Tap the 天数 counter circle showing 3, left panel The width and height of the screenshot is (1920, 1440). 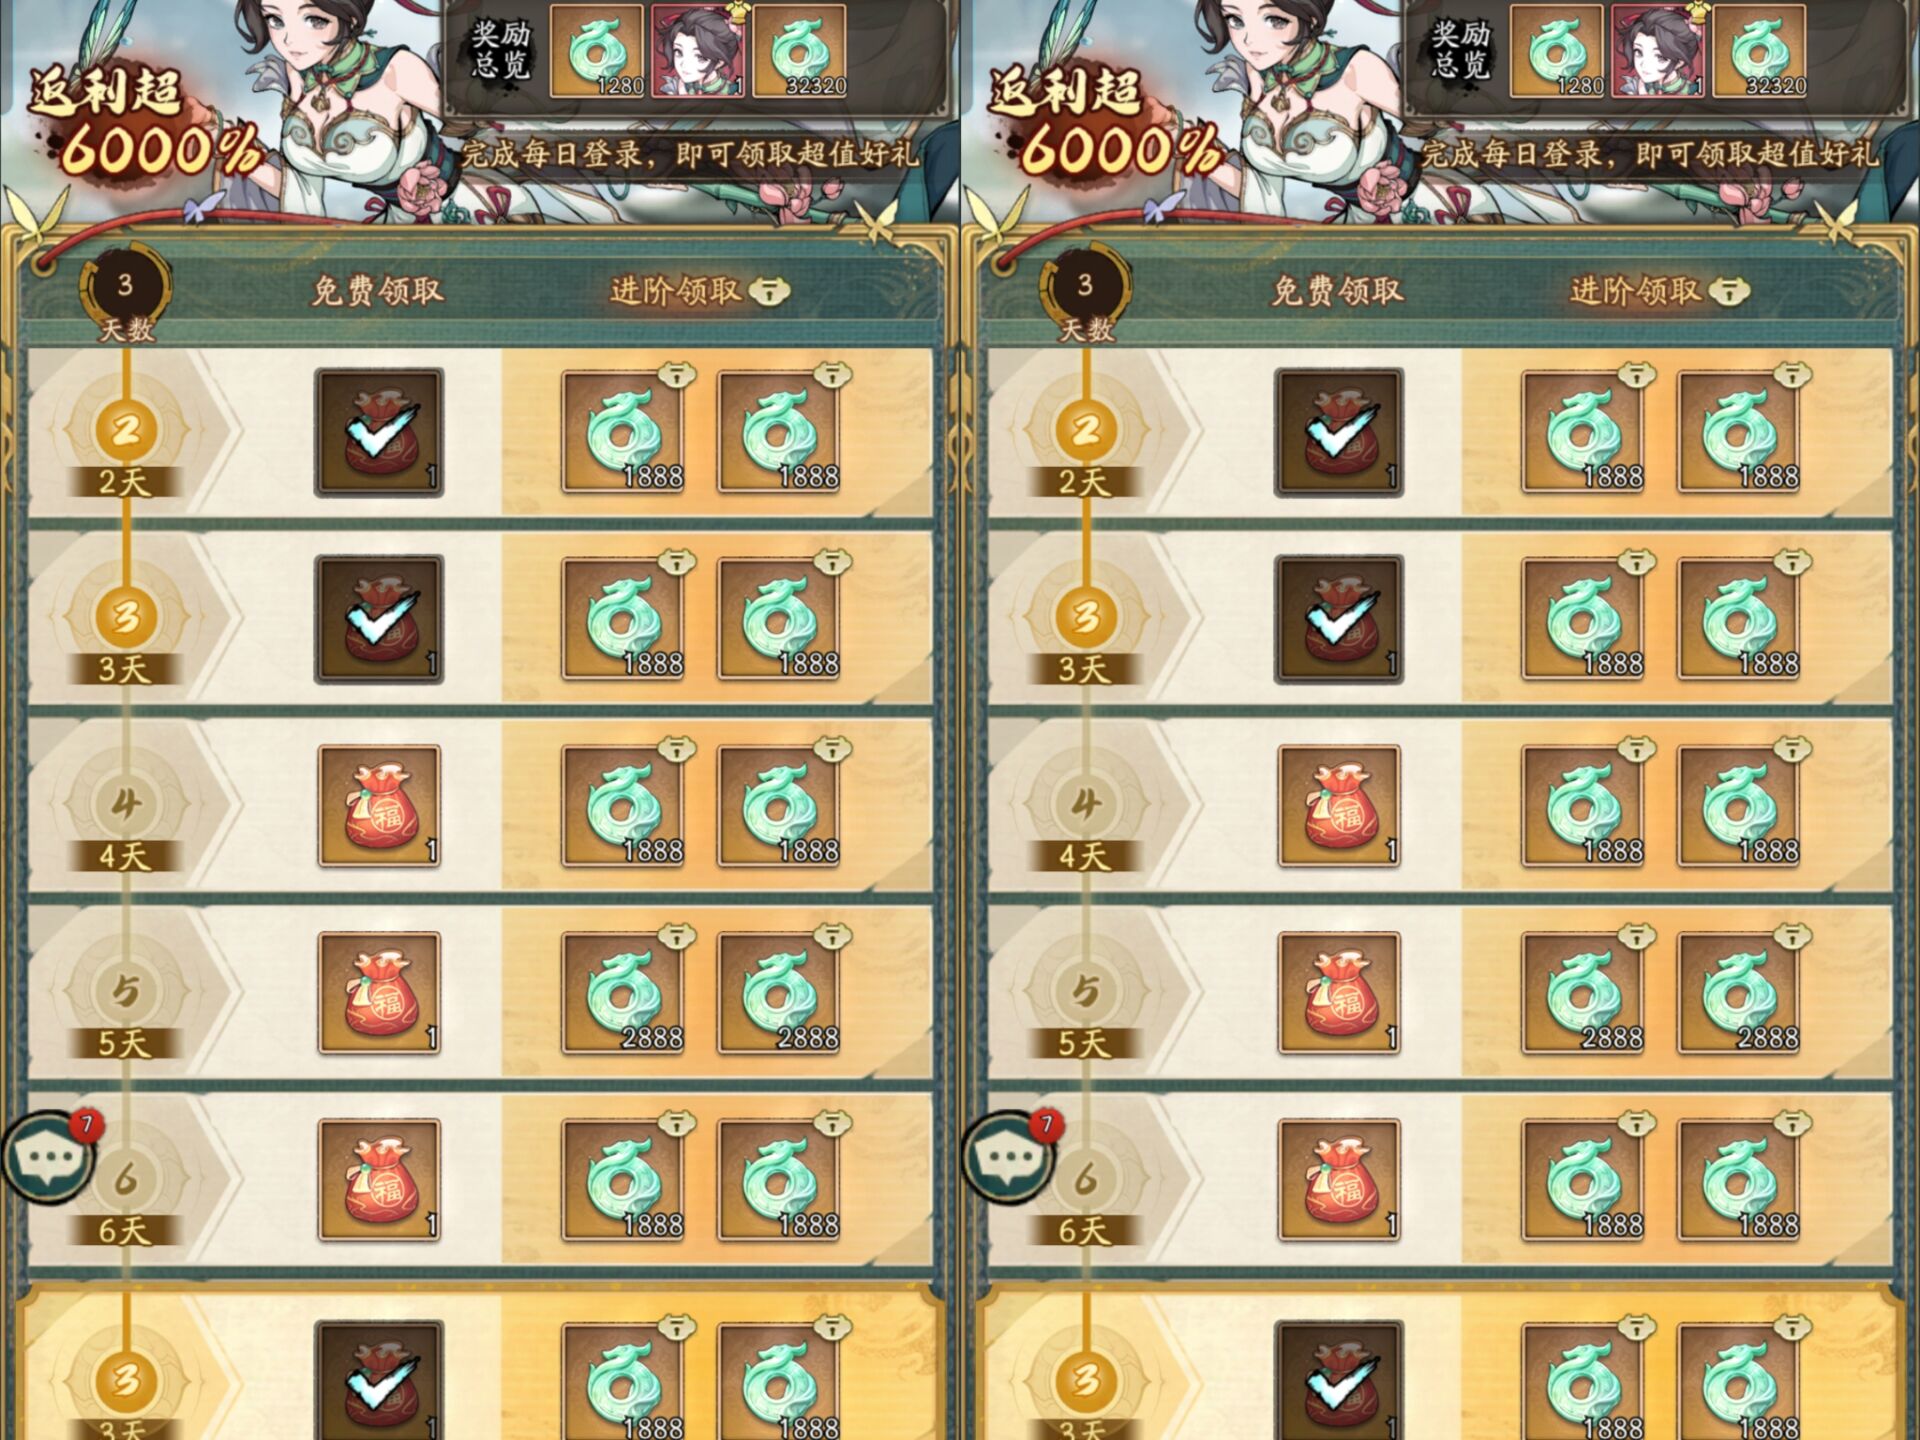(x=125, y=286)
